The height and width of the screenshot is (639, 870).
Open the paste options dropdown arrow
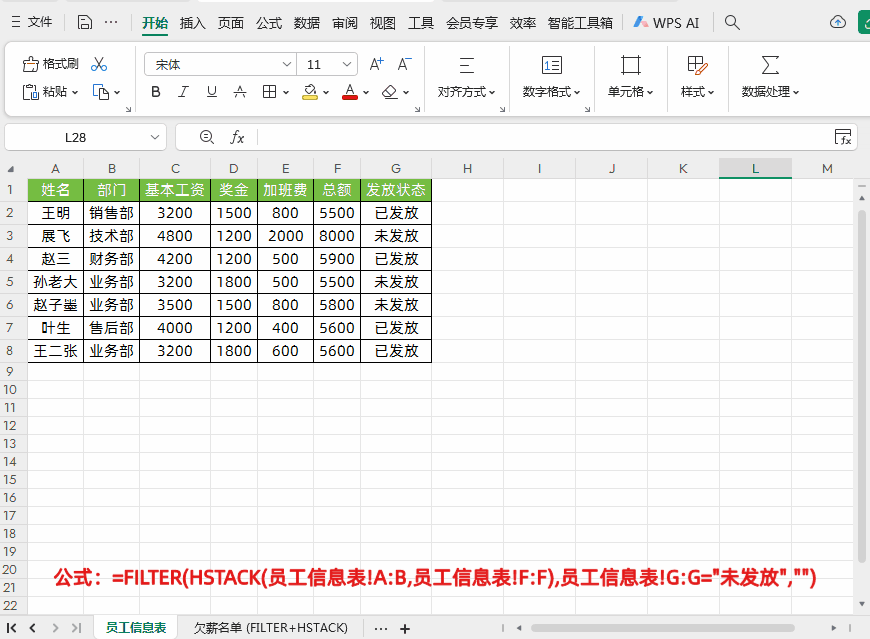tap(75, 93)
